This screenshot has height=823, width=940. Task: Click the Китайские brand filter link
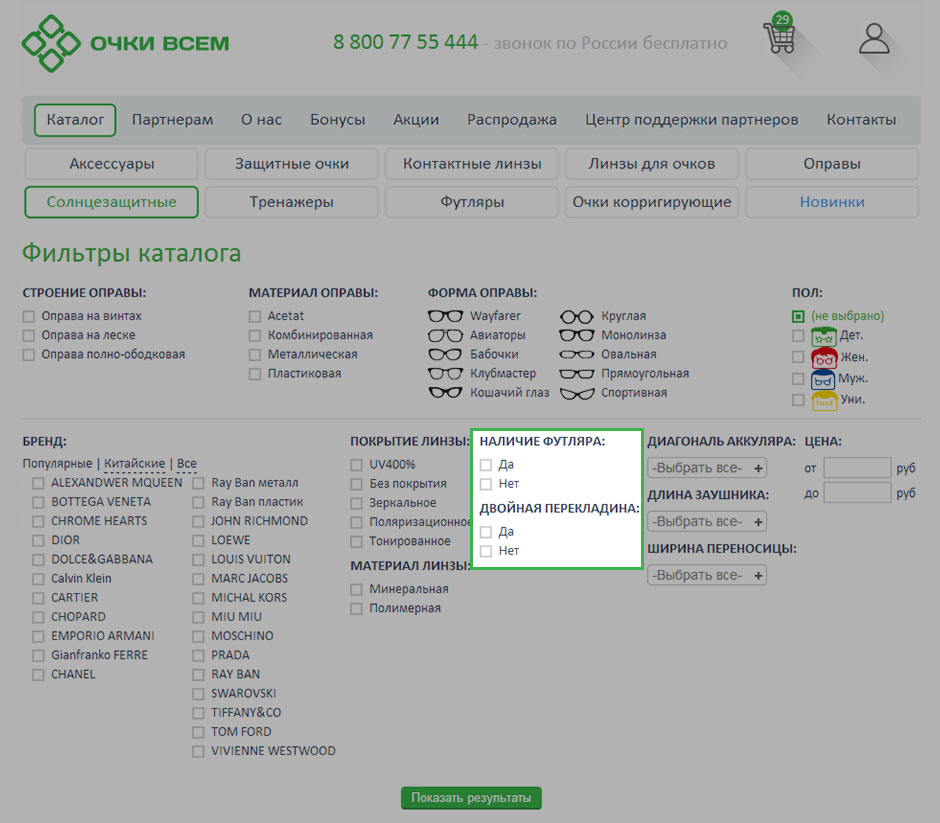click(x=134, y=464)
